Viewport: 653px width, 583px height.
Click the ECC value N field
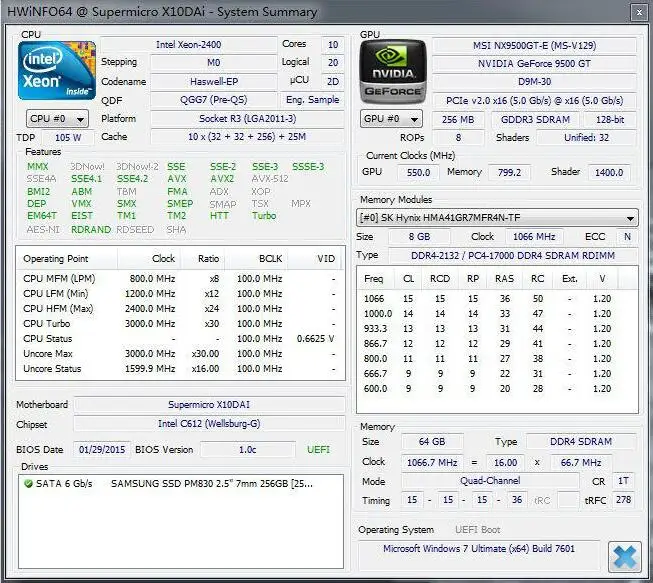click(627, 237)
